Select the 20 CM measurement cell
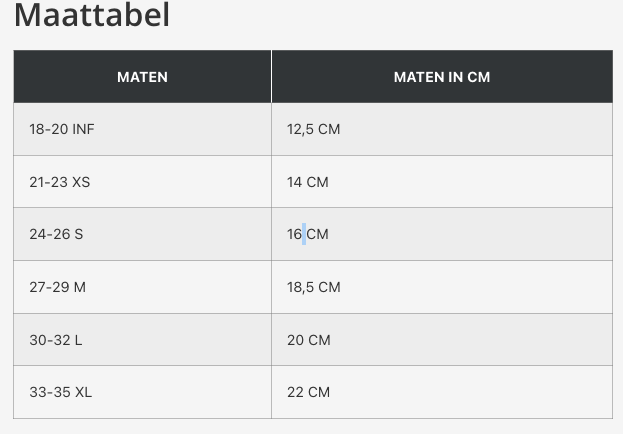 (x=308, y=340)
